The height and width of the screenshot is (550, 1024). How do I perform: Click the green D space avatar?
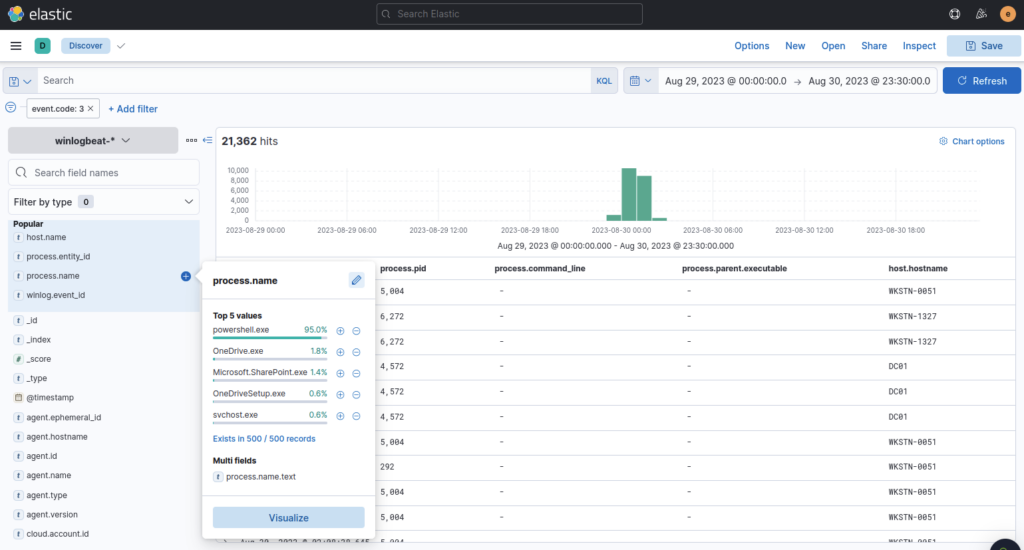(42, 46)
